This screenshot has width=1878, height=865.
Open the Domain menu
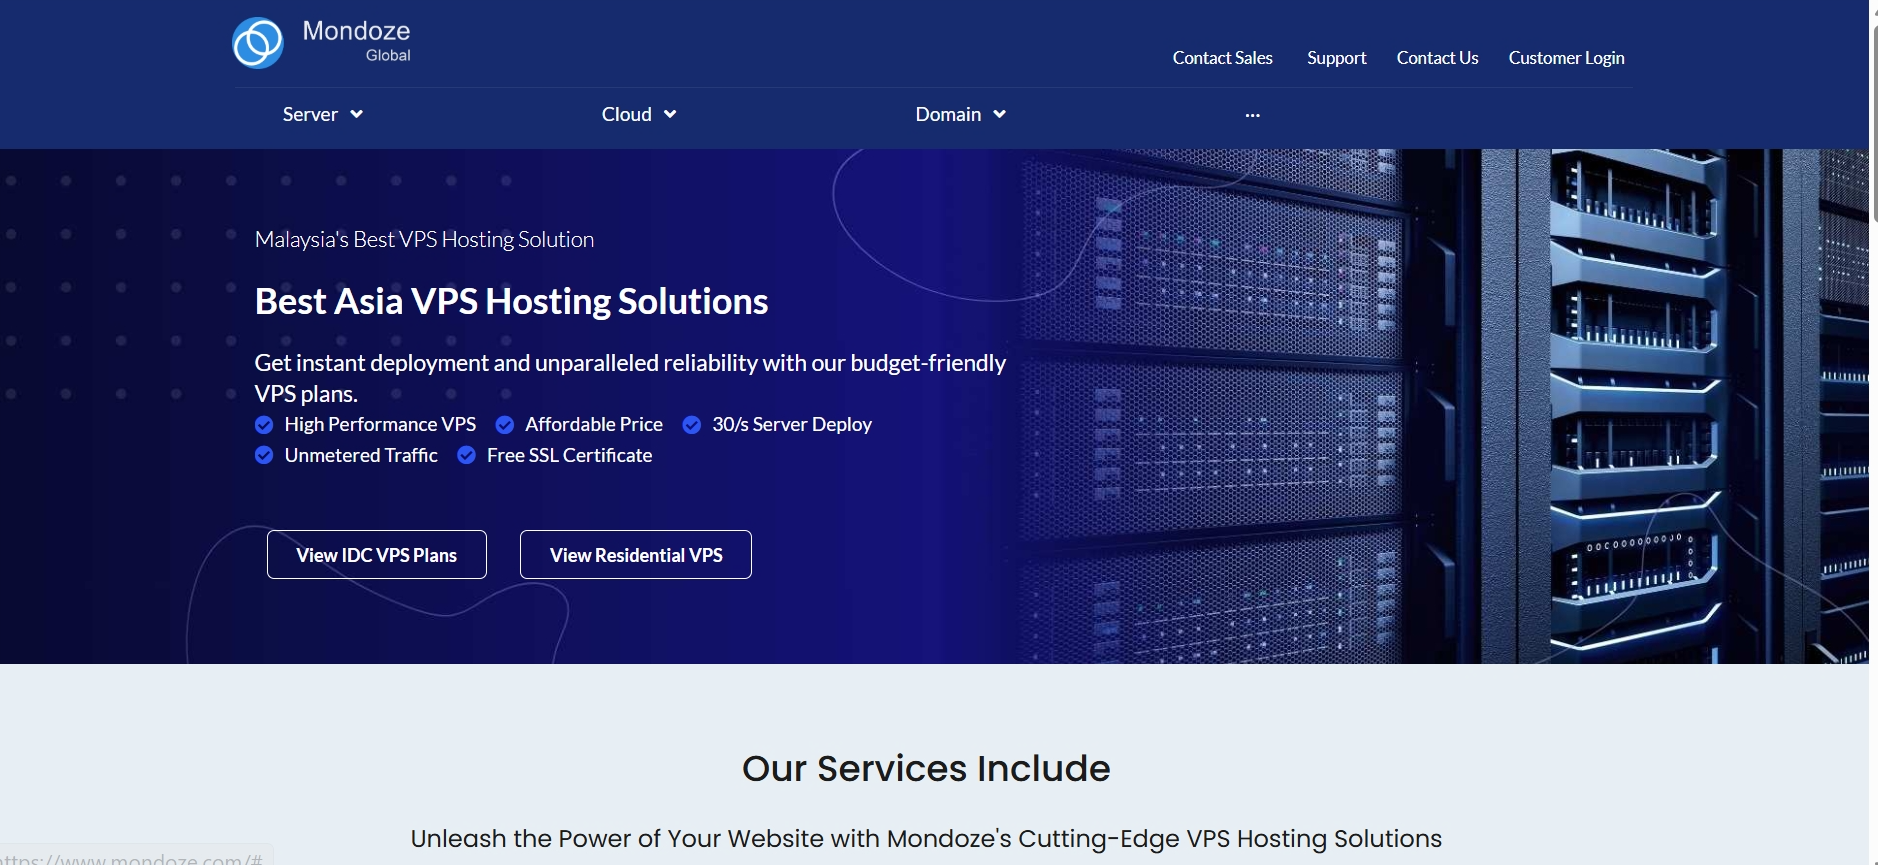(948, 114)
